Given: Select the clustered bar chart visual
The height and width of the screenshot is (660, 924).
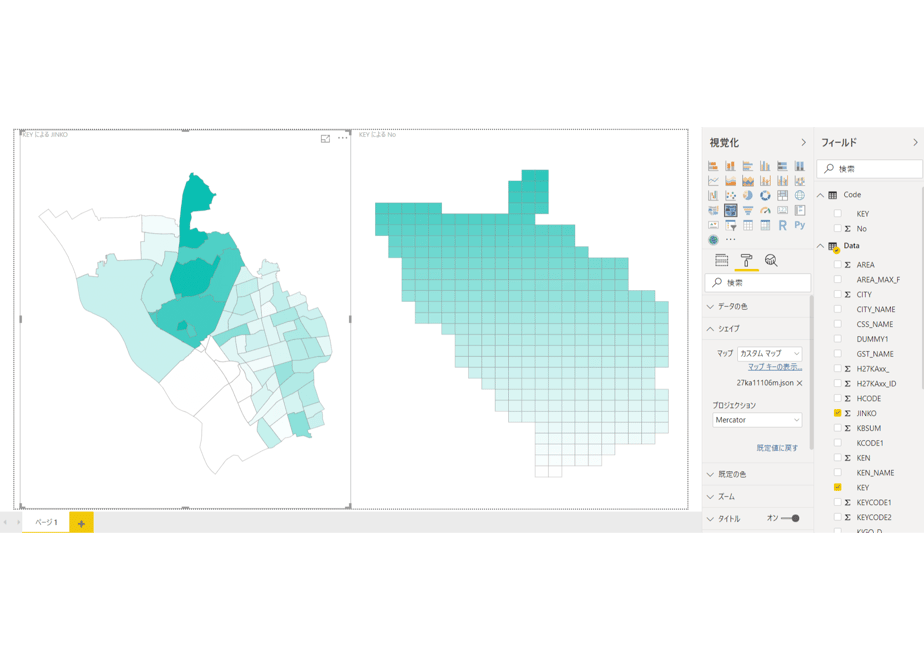Looking at the screenshot, I should point(748,166).
